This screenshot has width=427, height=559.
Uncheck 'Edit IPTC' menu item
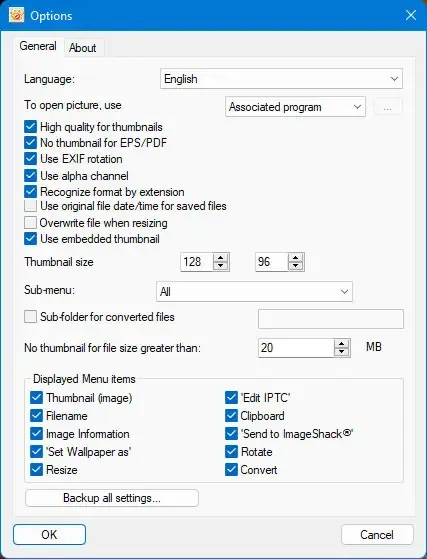point(231,398)
